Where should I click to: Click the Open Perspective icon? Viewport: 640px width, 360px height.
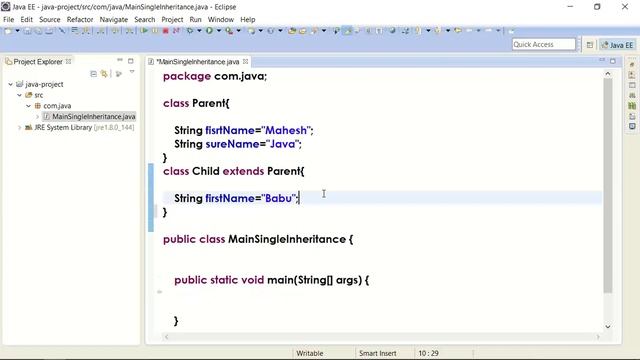coord(590,45)
